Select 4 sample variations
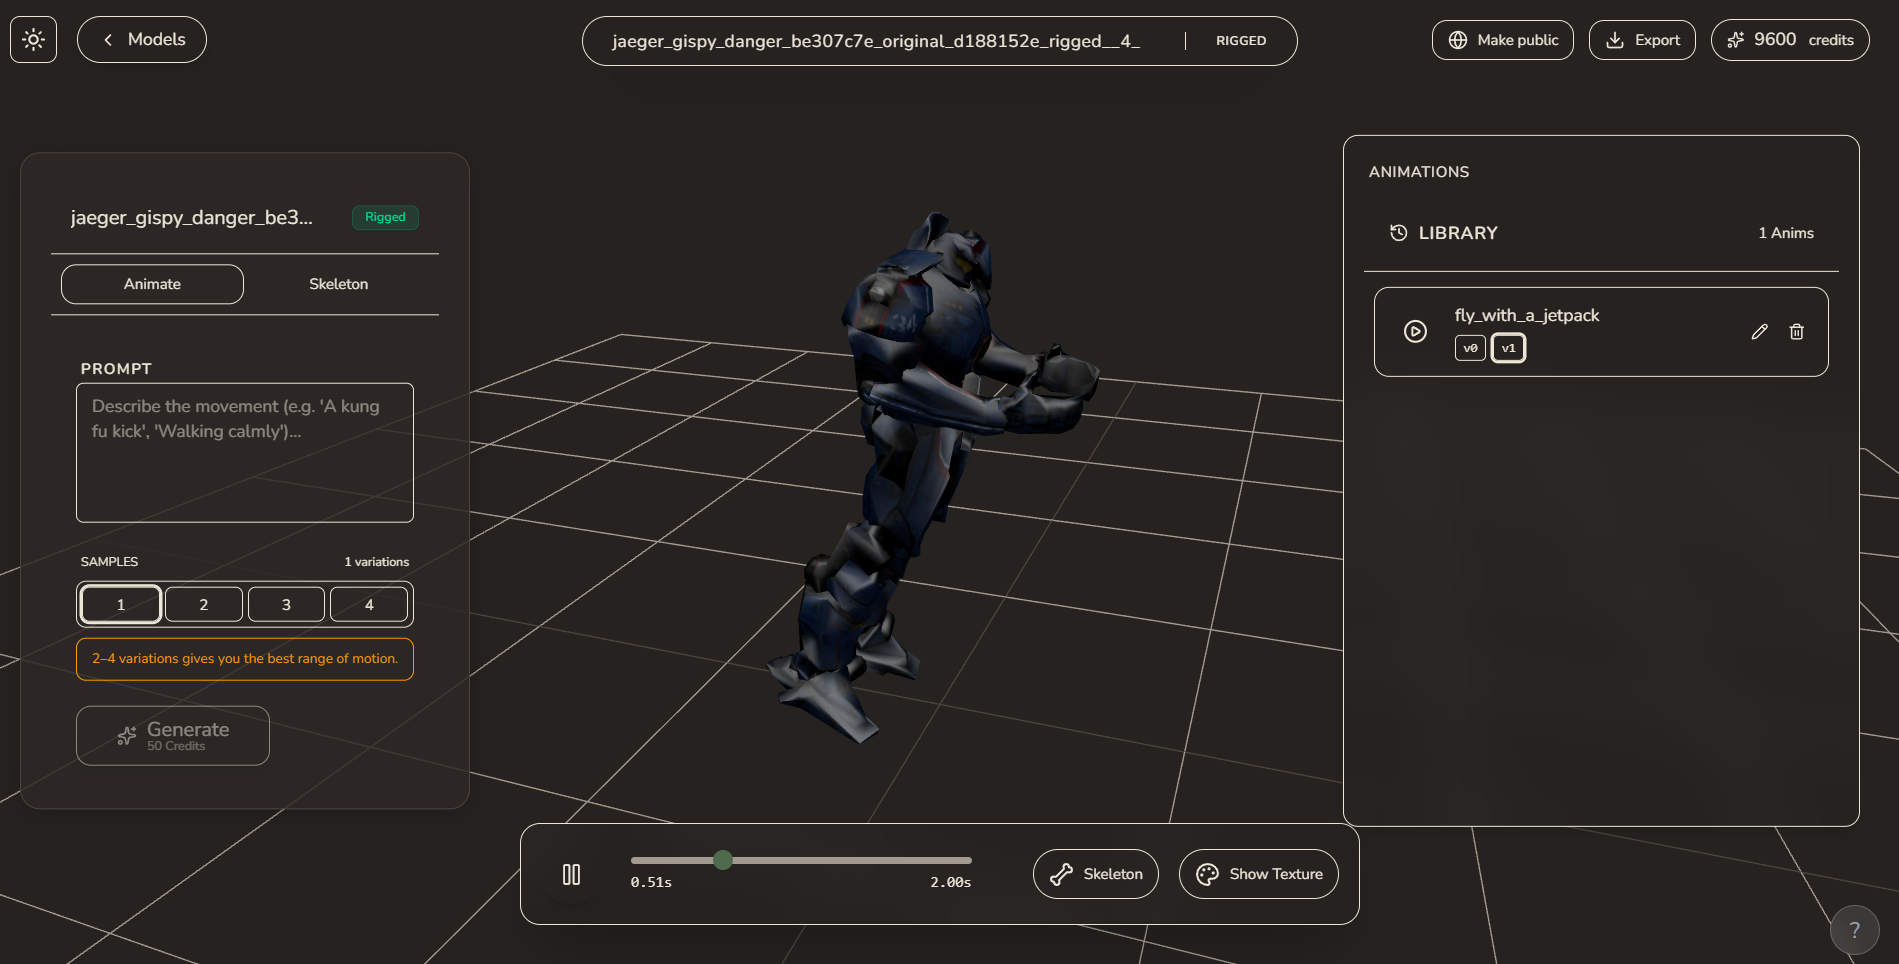Viewport: 1899px width, 964px height. coord(369,604)
